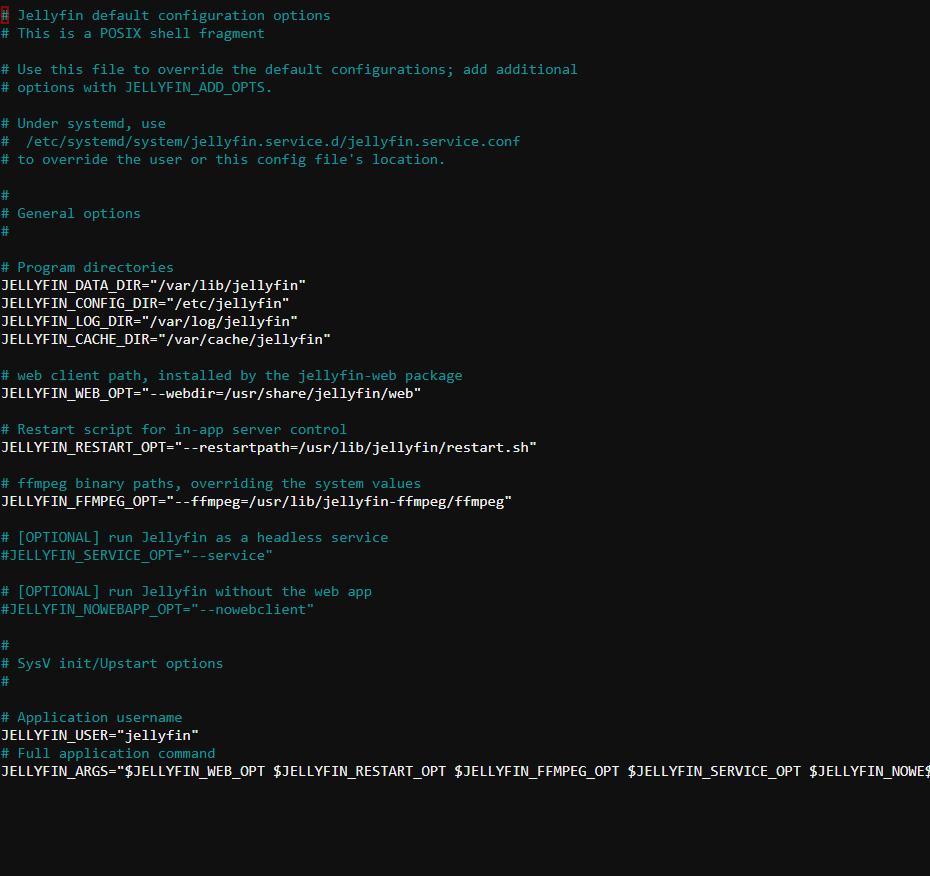Place cursor on JELLYFIN_FFMPEG_OPT line

click(256, 501)
